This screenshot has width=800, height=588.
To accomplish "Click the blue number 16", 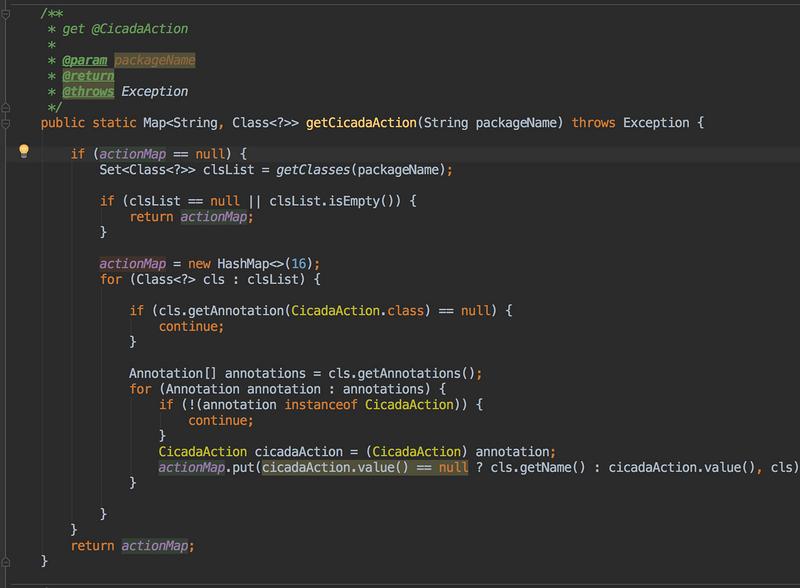I will (298, 264).
